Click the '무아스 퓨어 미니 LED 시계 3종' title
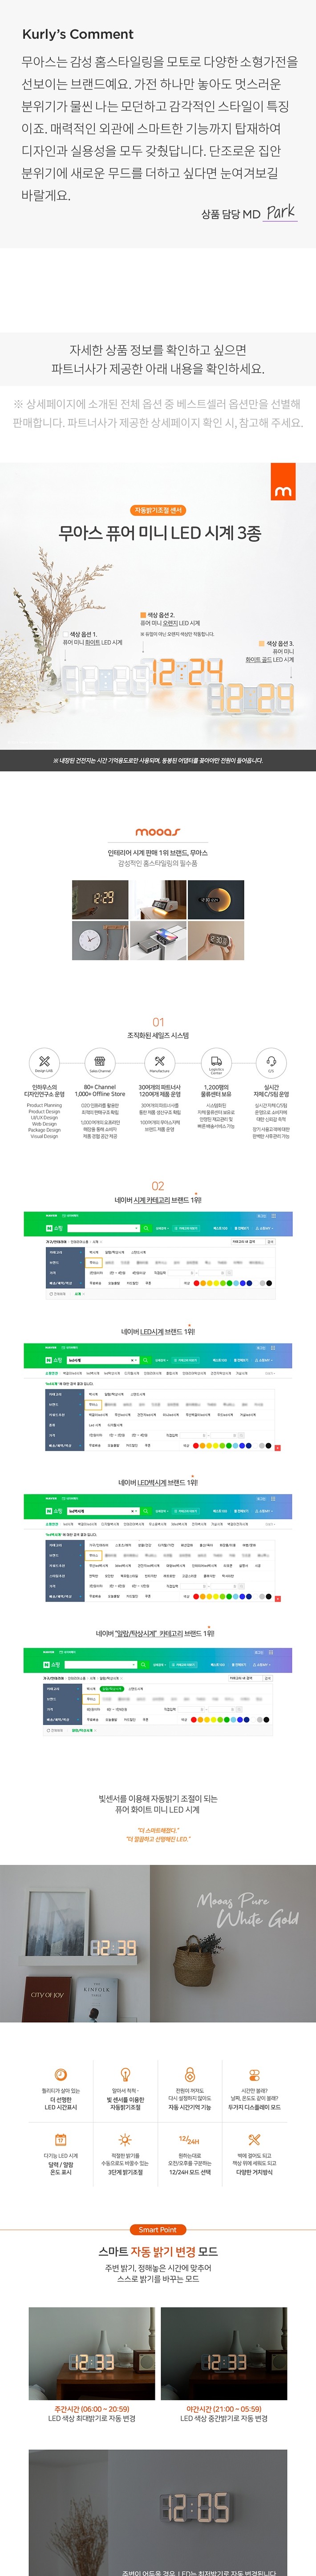The width and height of the screenshot is (316, 2576). click(x=159, y=533)
